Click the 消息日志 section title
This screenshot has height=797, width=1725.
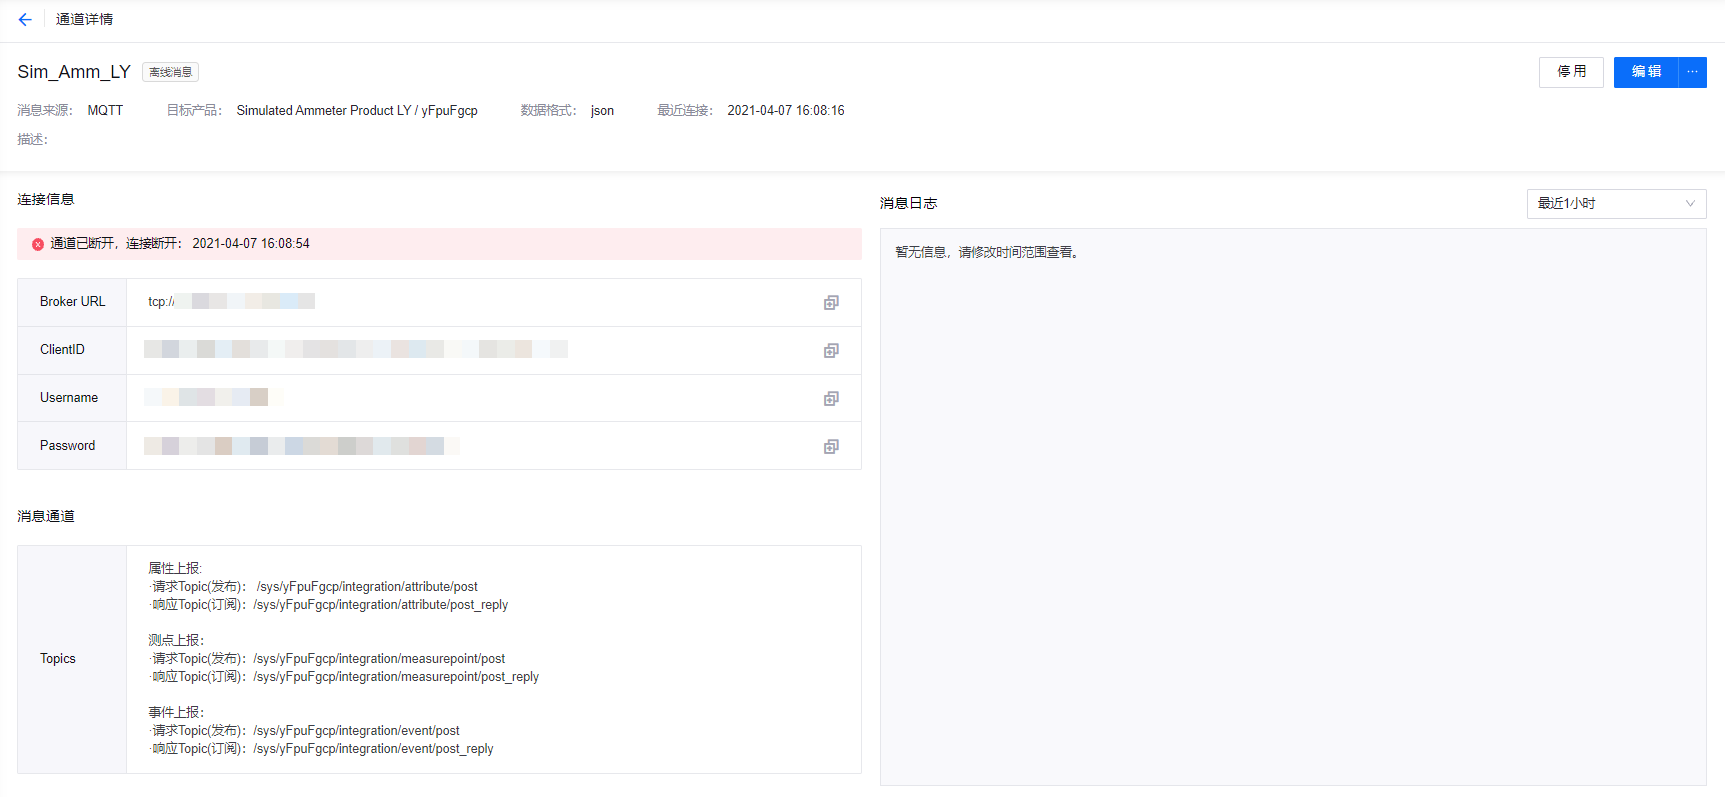[908, 203]
